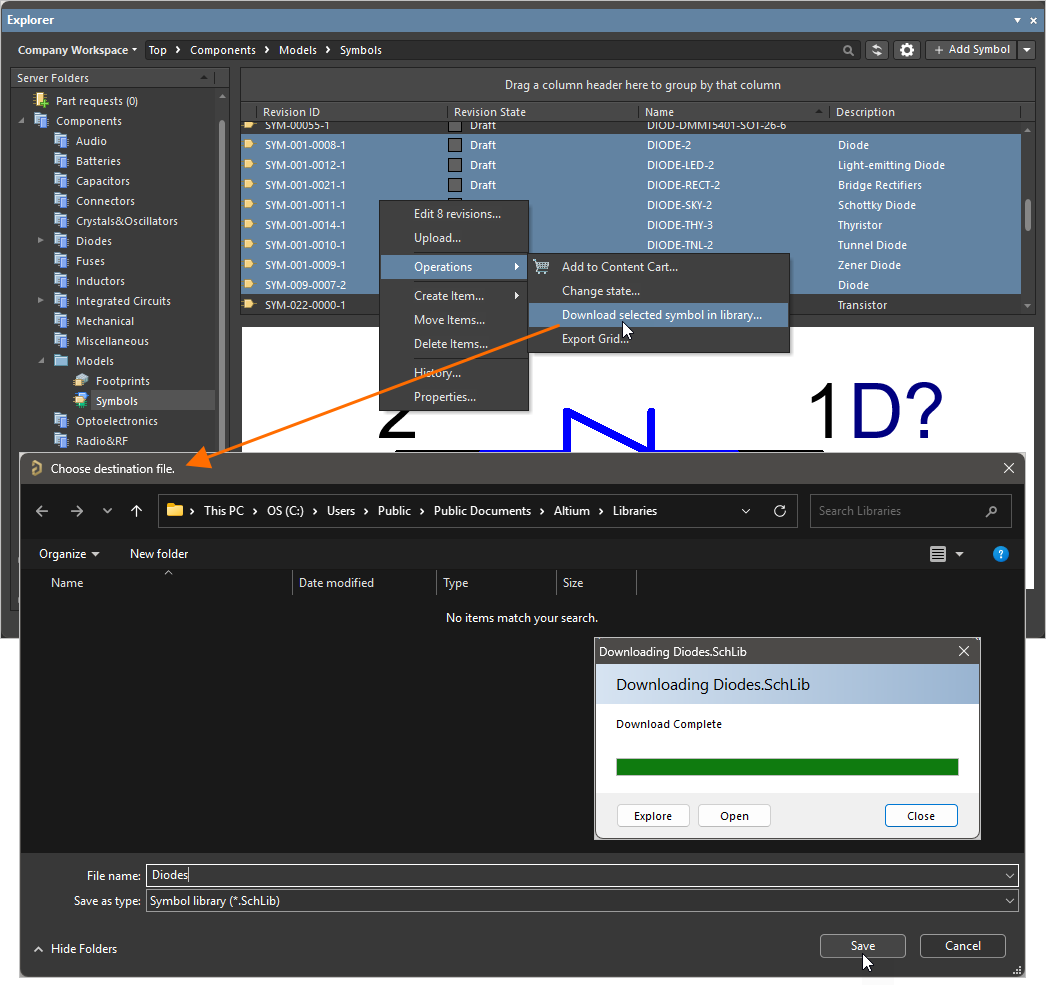Toggle the Draft checkbox for DIODE-2

pos(455,145)
